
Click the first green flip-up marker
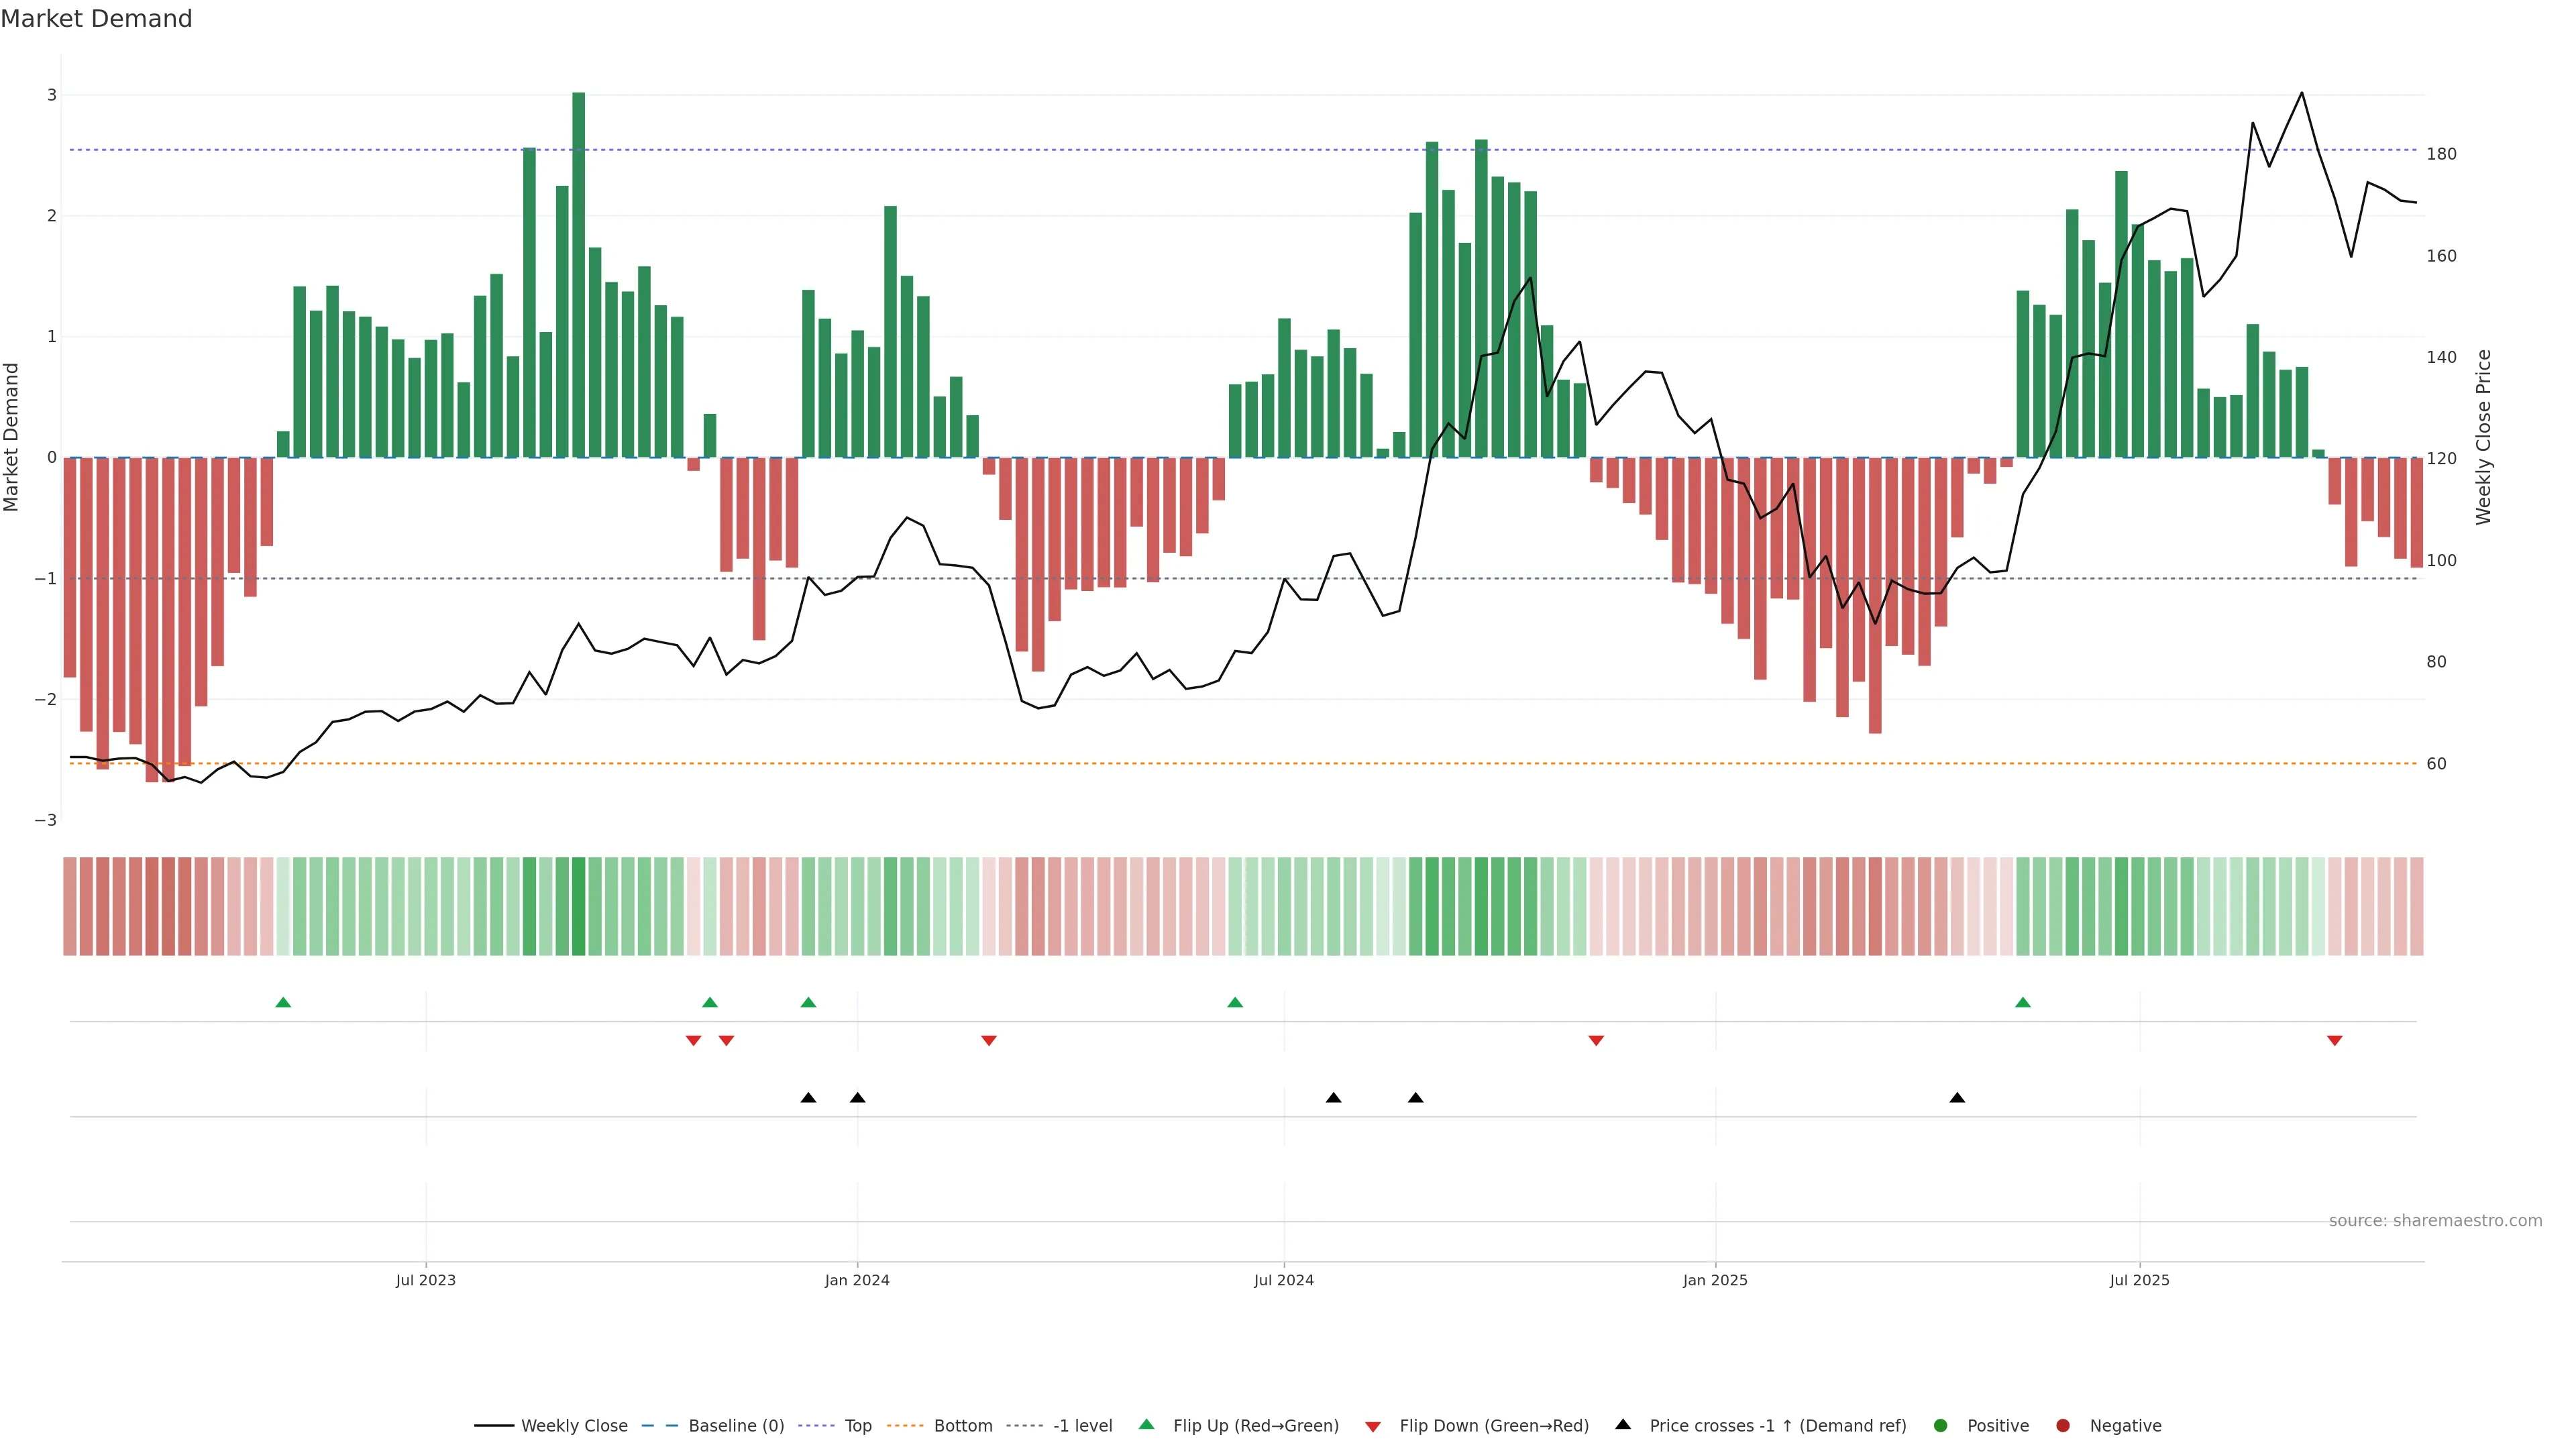(x=283, y=1002)
